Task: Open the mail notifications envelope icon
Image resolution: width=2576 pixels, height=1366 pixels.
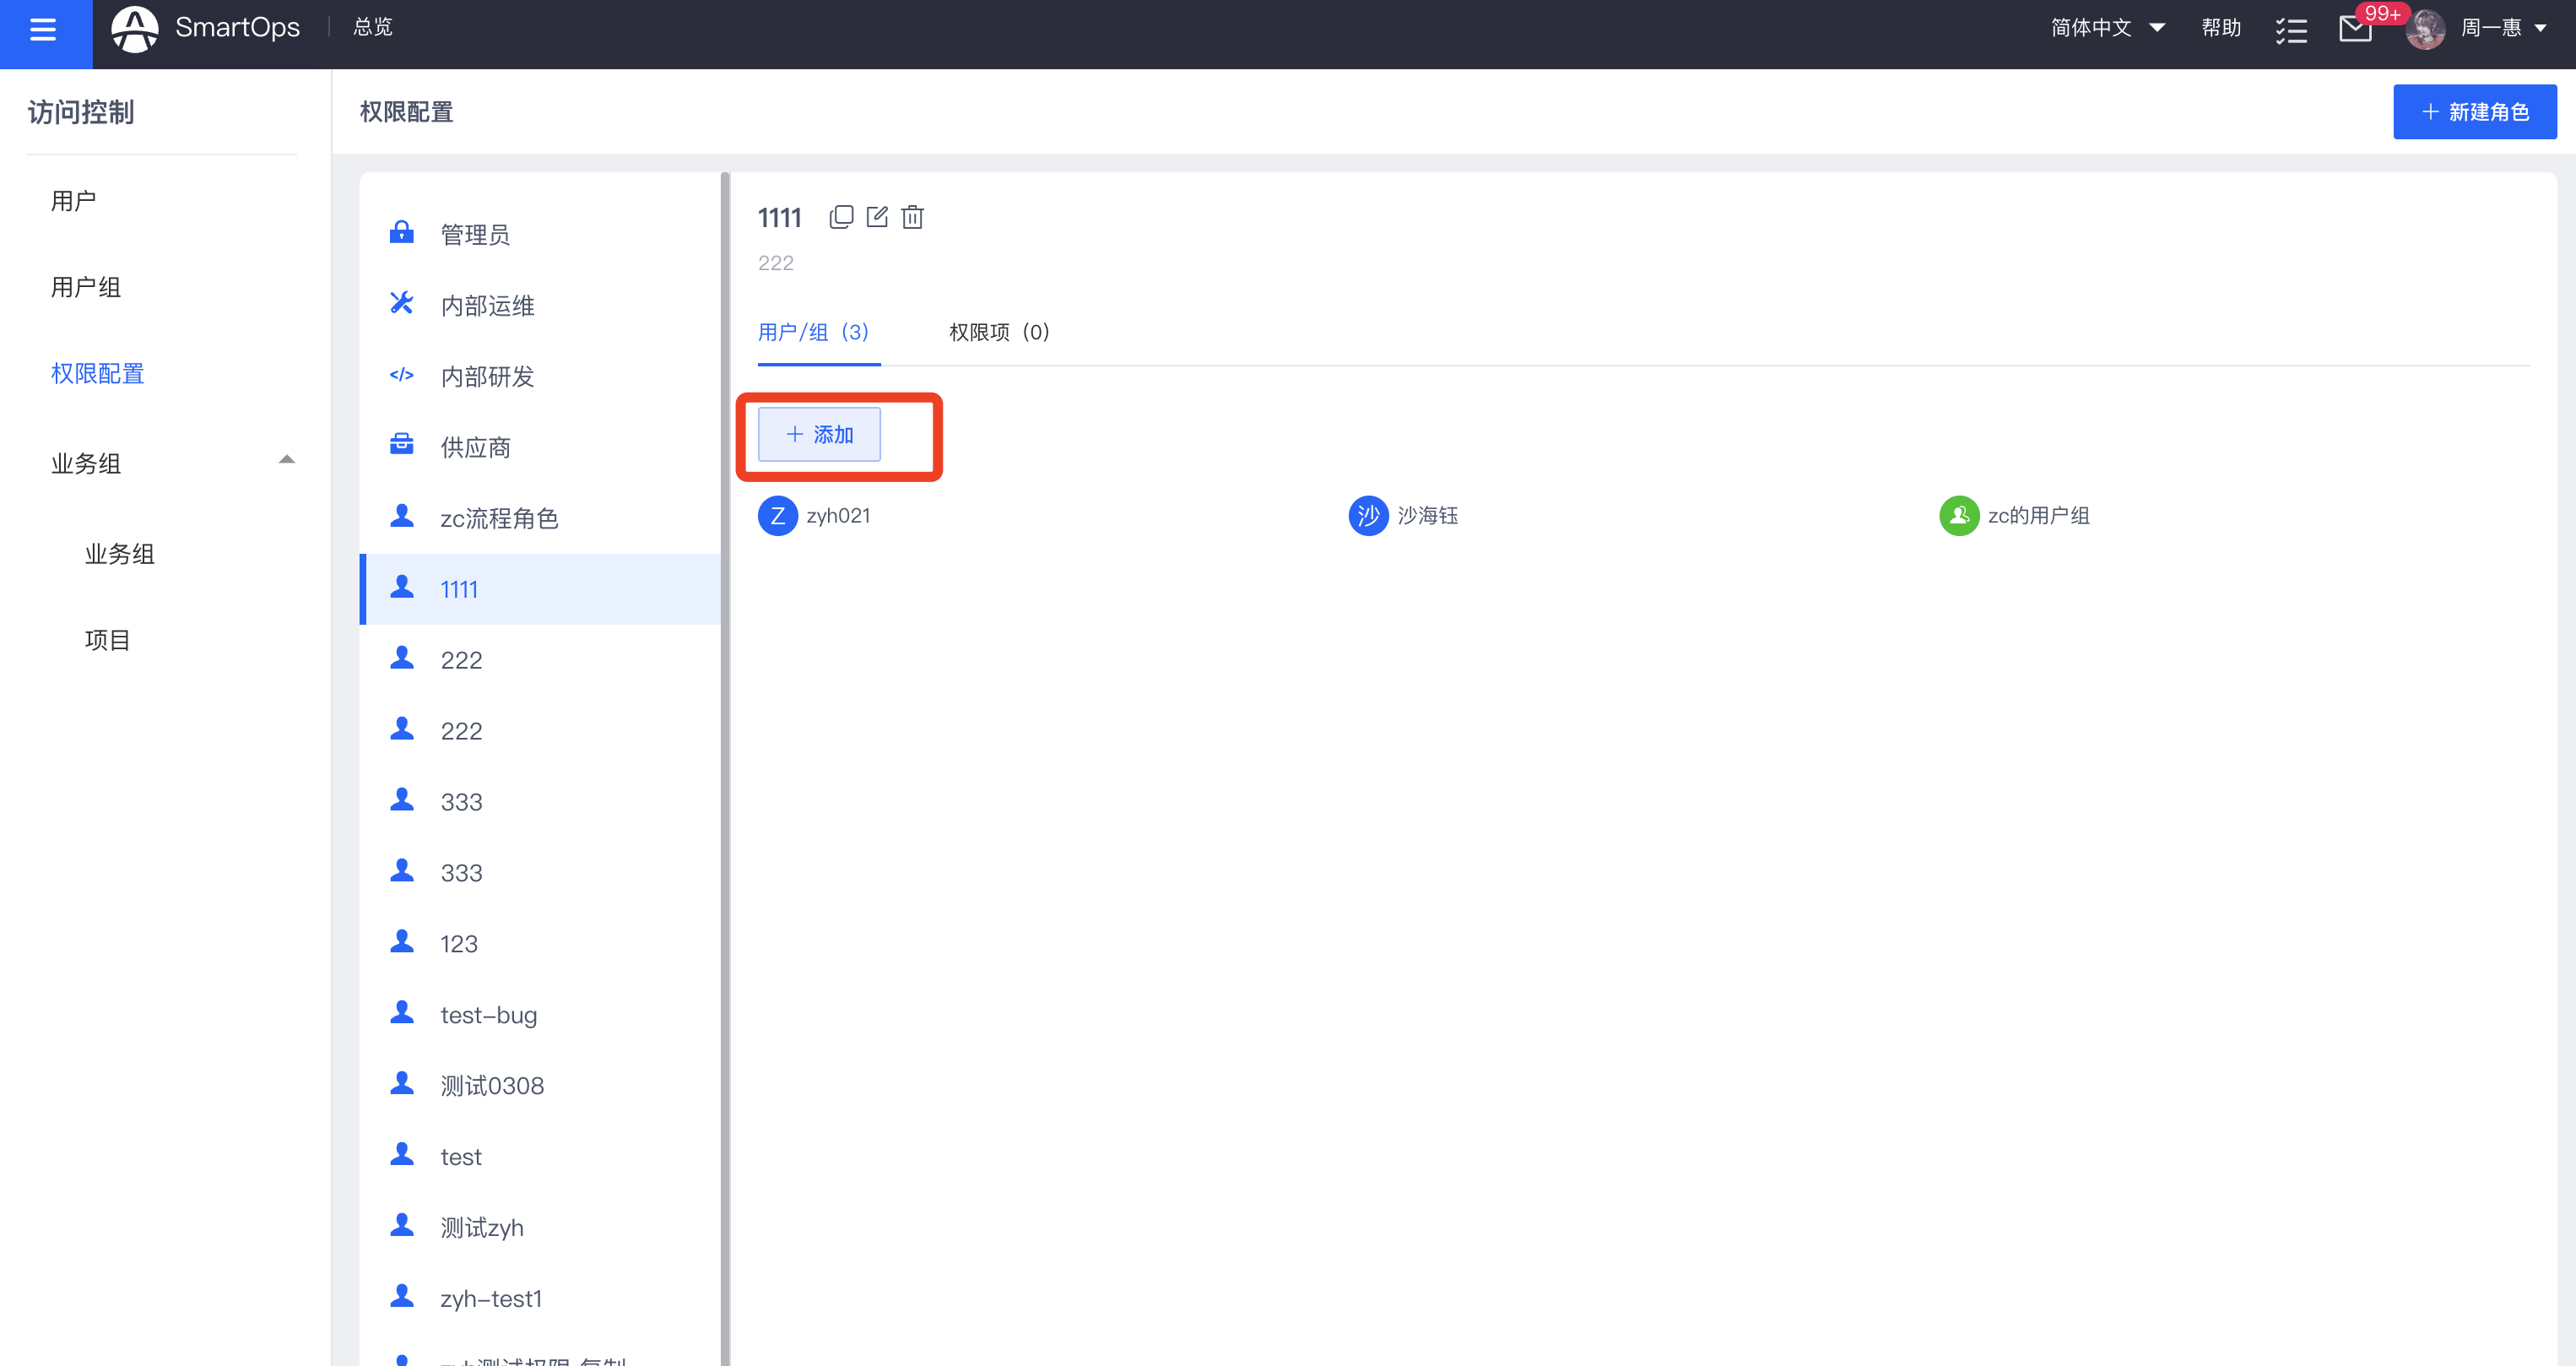Action: coord(2355,29)
